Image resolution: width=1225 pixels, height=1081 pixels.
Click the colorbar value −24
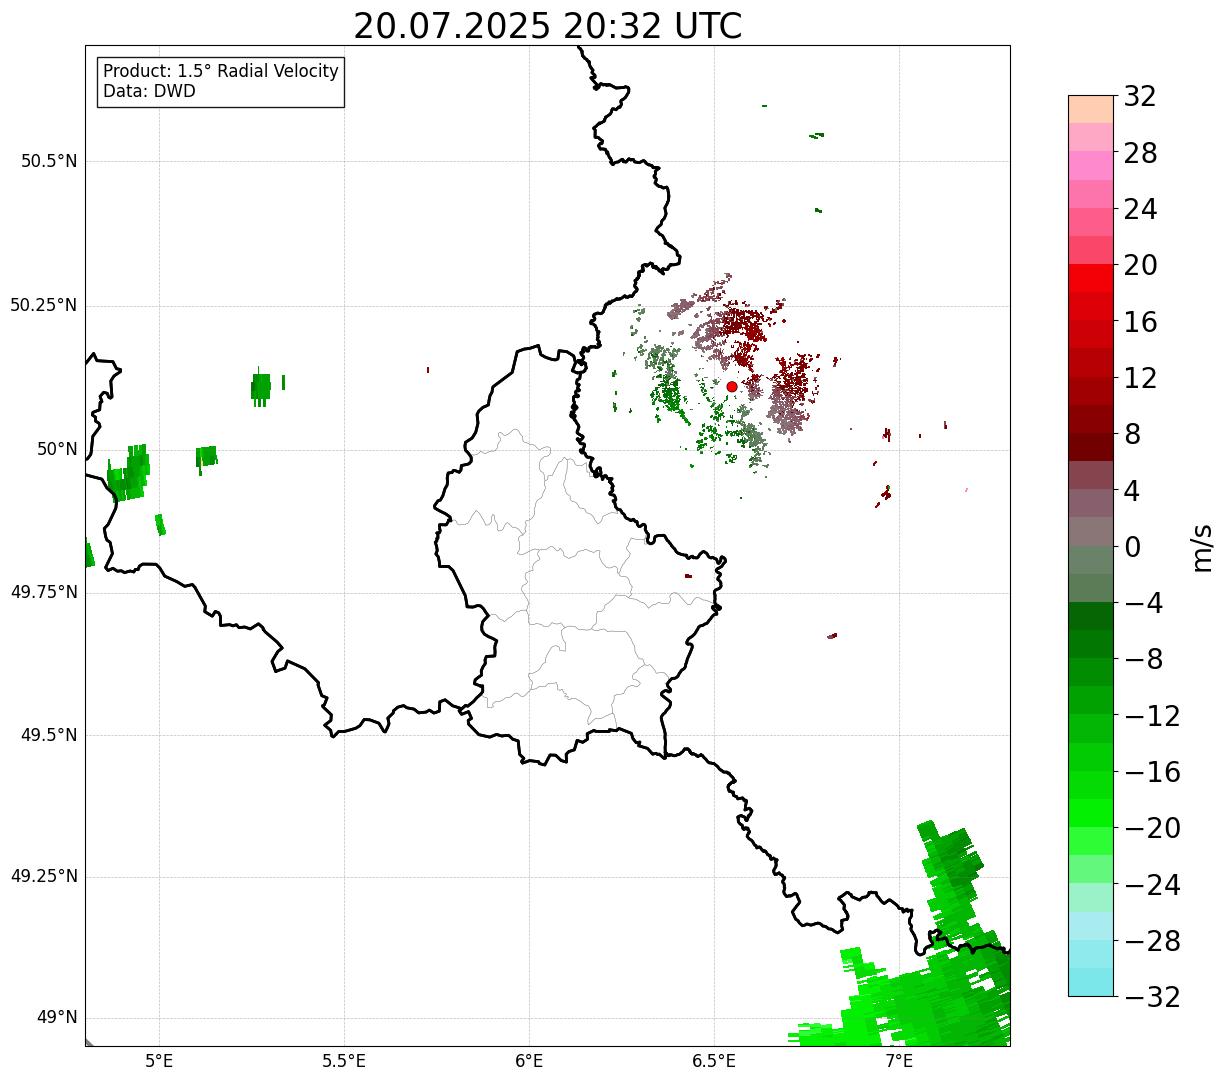coord(1152,885)
